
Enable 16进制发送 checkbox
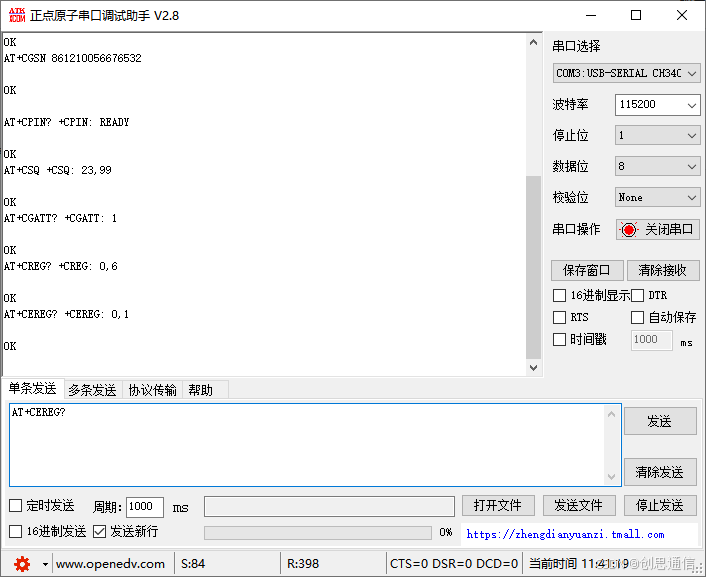click(x=15, y=532)
